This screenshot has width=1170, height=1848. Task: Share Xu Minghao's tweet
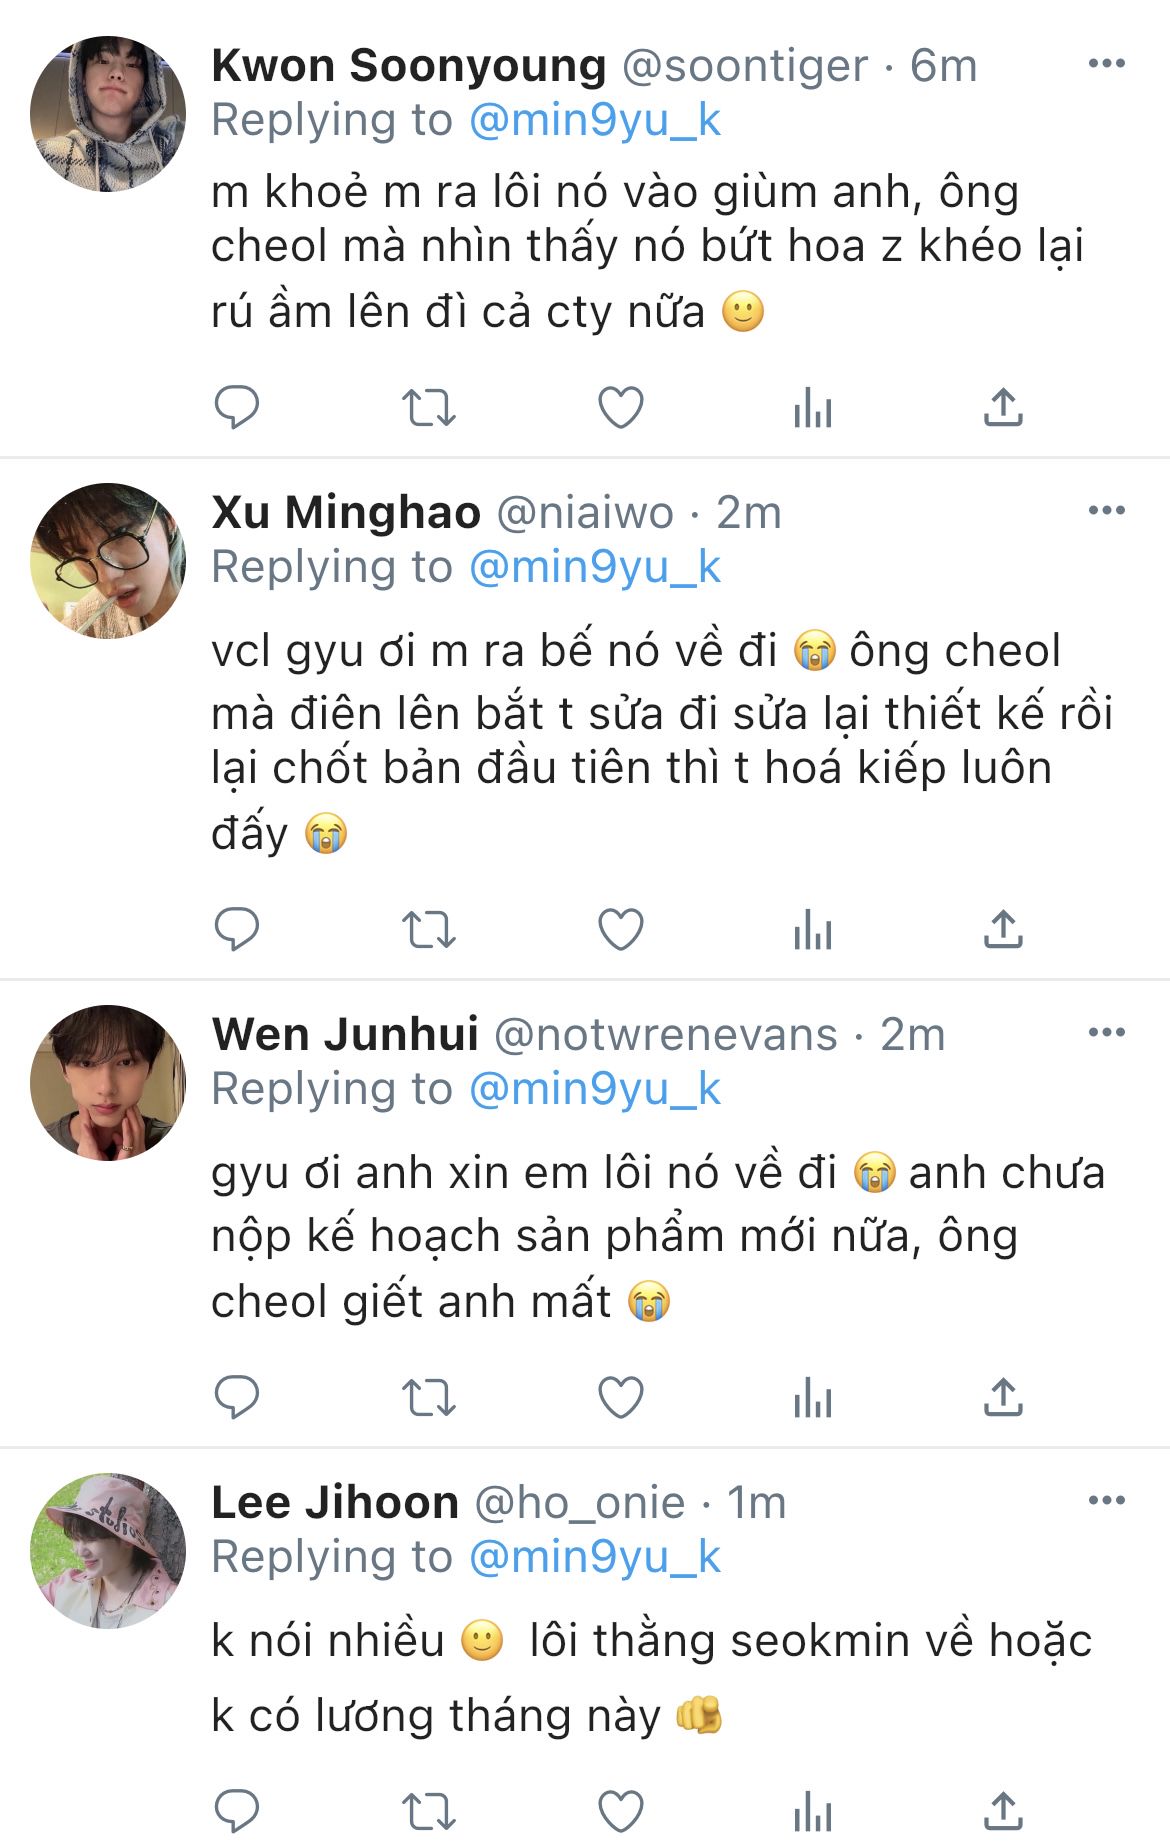(1003, 929)
